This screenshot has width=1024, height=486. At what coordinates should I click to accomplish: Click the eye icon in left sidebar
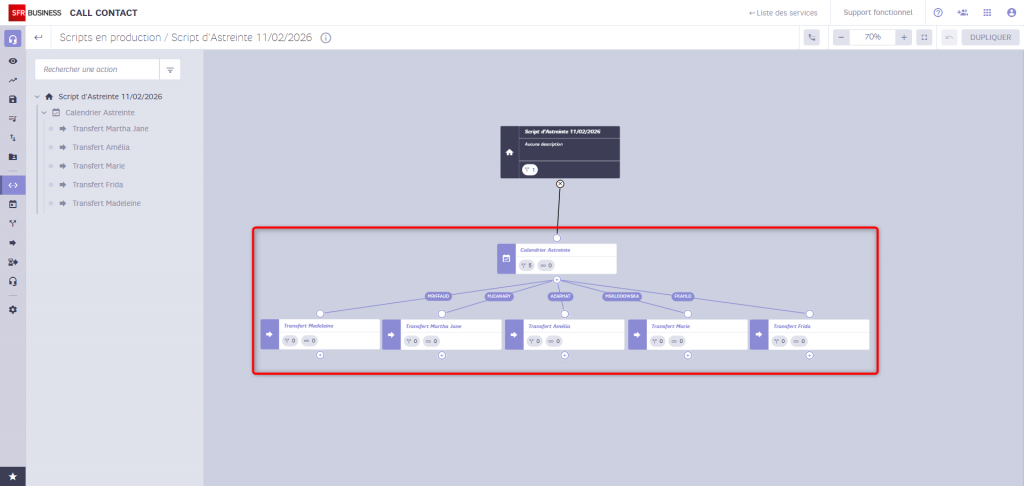(x=13, y=61)
